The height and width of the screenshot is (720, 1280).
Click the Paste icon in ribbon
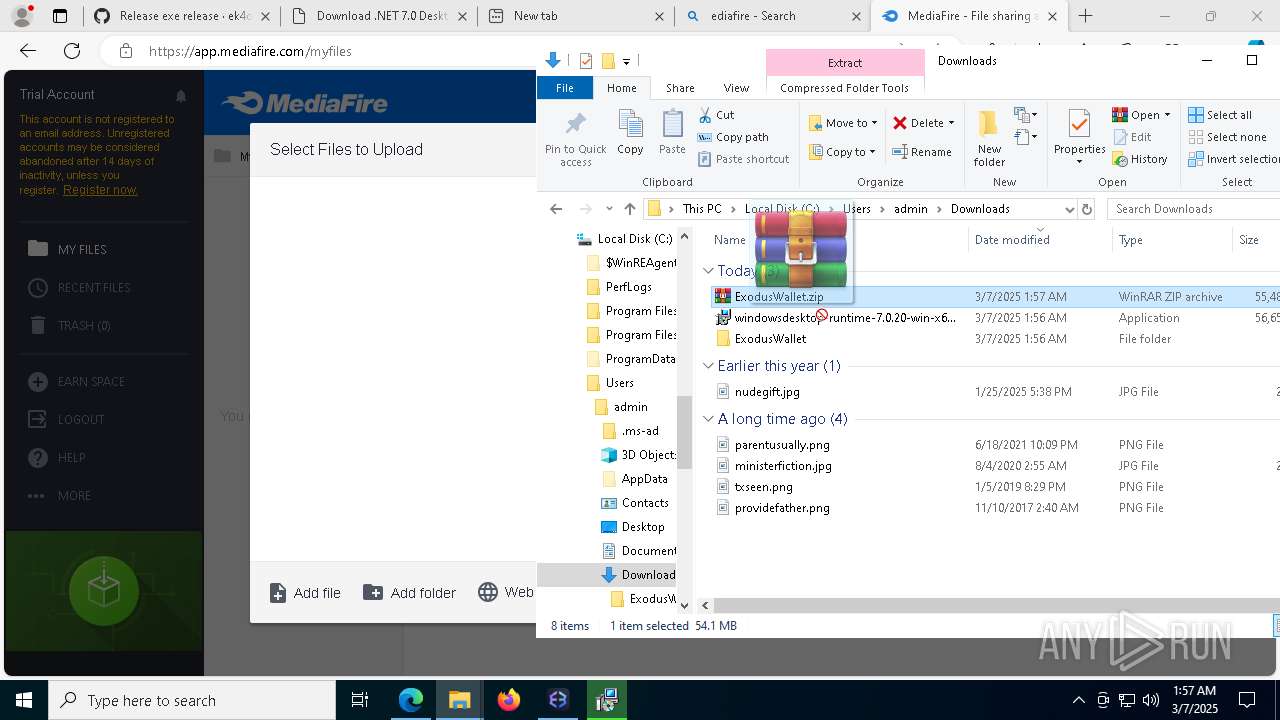pos(672,124)
